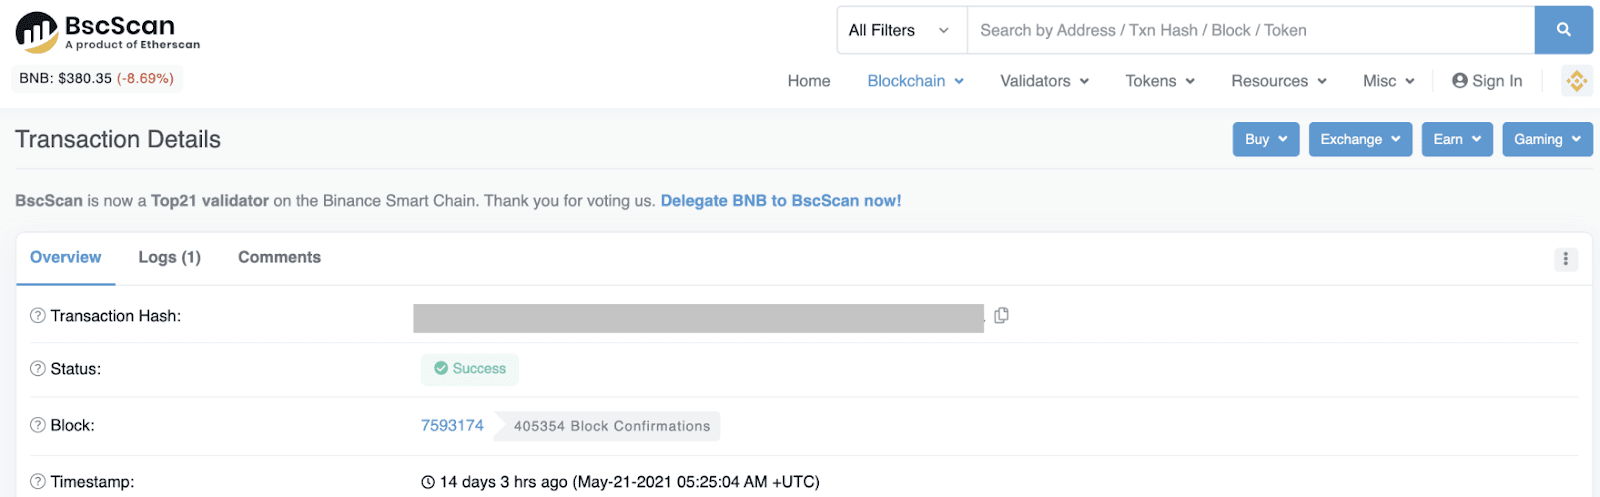Click the blue search magnifier button
The height and width of the screenshot is (497, 1600).
point(1563,30)
